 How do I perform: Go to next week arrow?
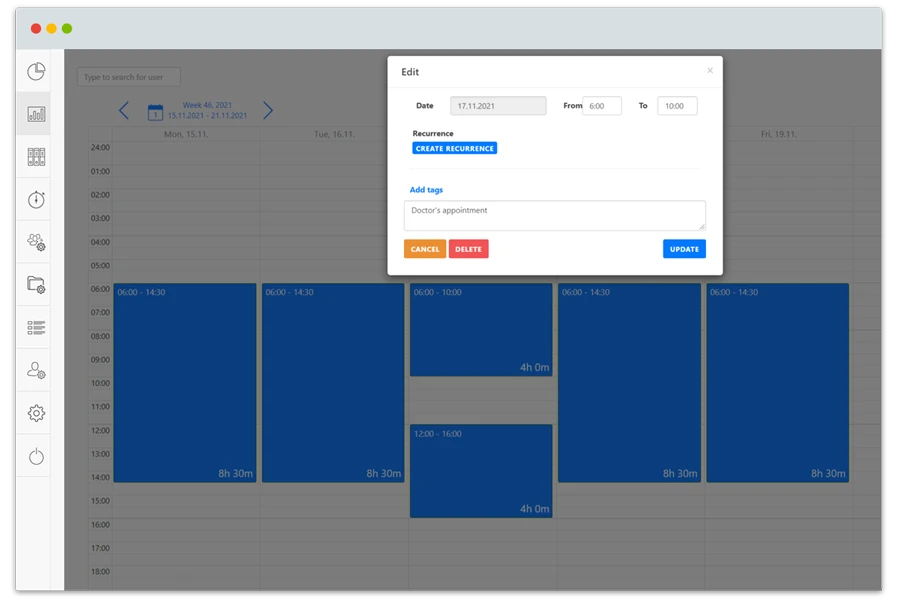tap(267, 110)
